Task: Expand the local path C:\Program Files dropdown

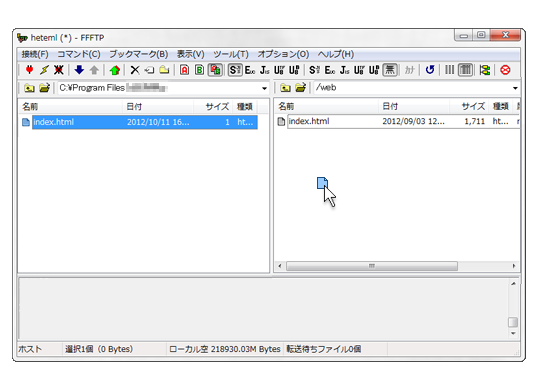Action: 264,88
